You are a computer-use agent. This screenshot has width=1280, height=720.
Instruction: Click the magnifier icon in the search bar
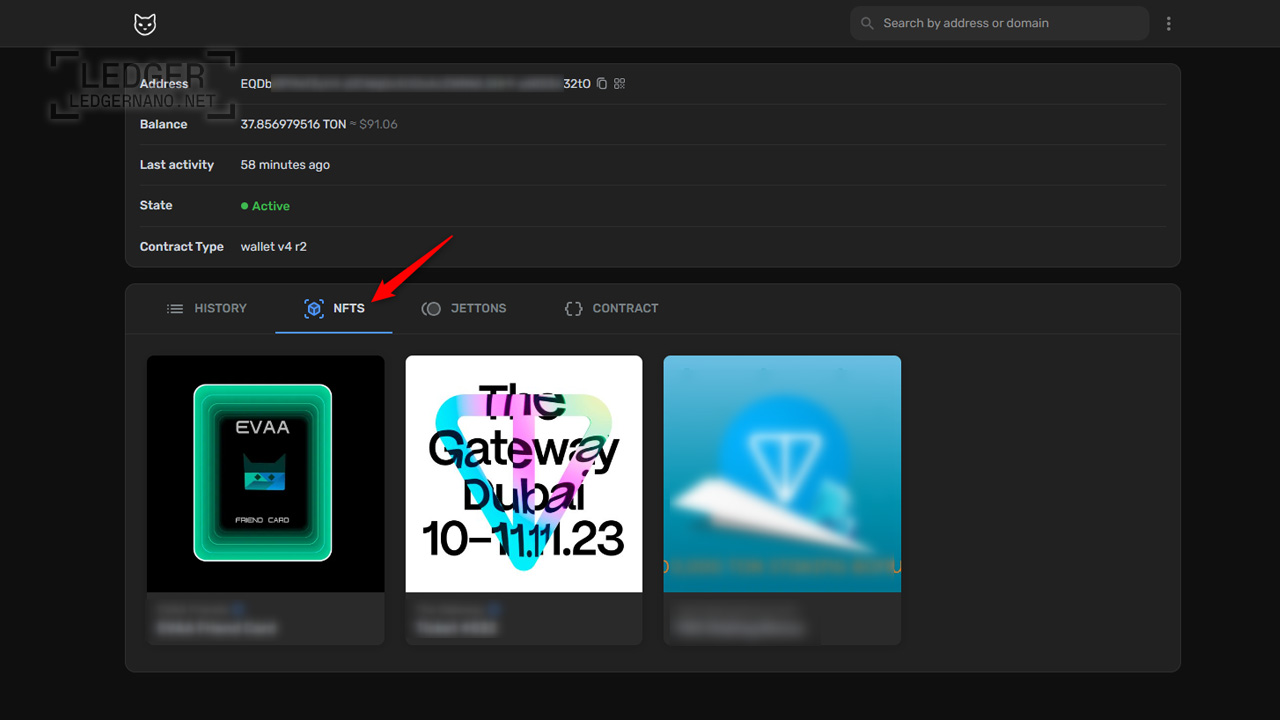867,23
